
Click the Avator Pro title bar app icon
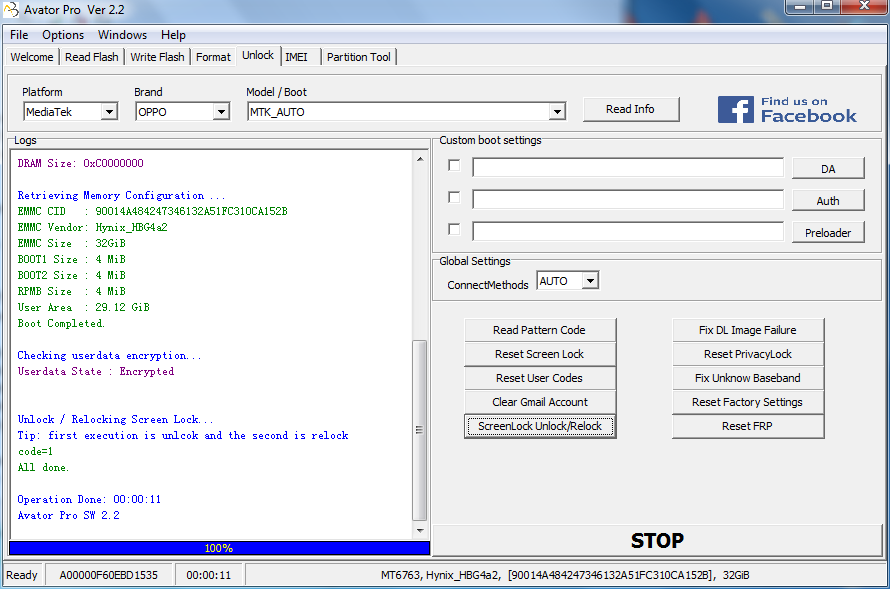click(11, 10)
